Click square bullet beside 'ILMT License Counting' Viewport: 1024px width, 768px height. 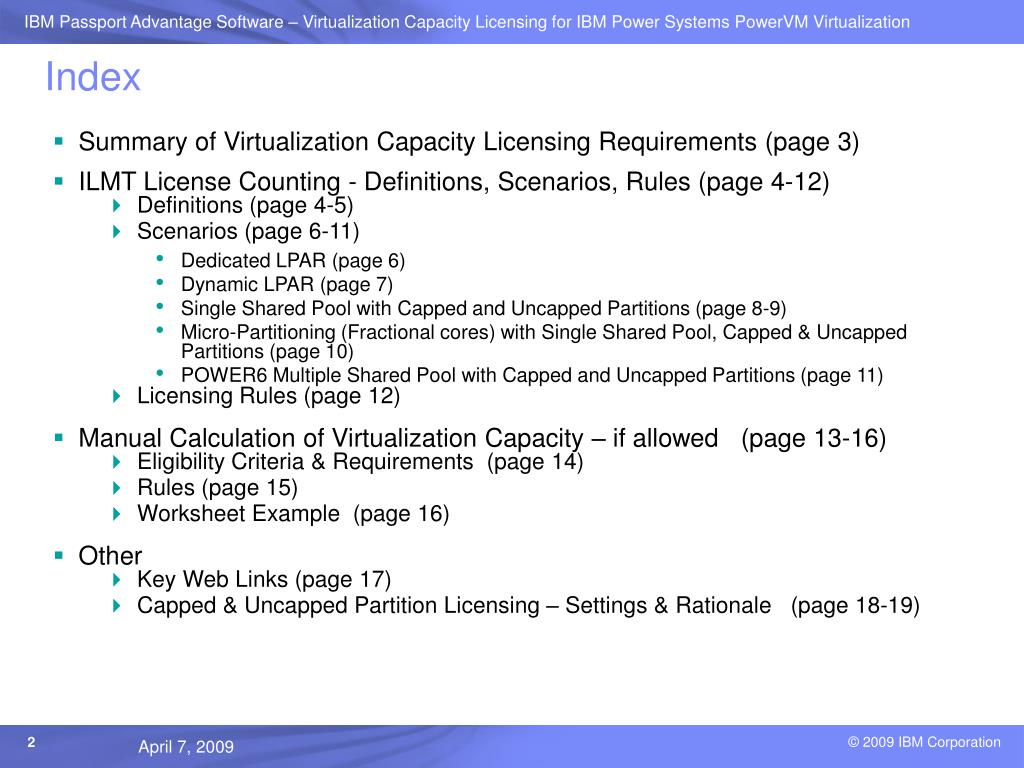click(x=59, y=180)
